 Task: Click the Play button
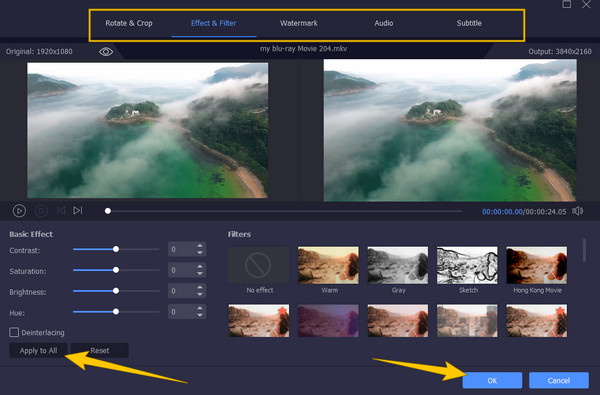(19, 211)
